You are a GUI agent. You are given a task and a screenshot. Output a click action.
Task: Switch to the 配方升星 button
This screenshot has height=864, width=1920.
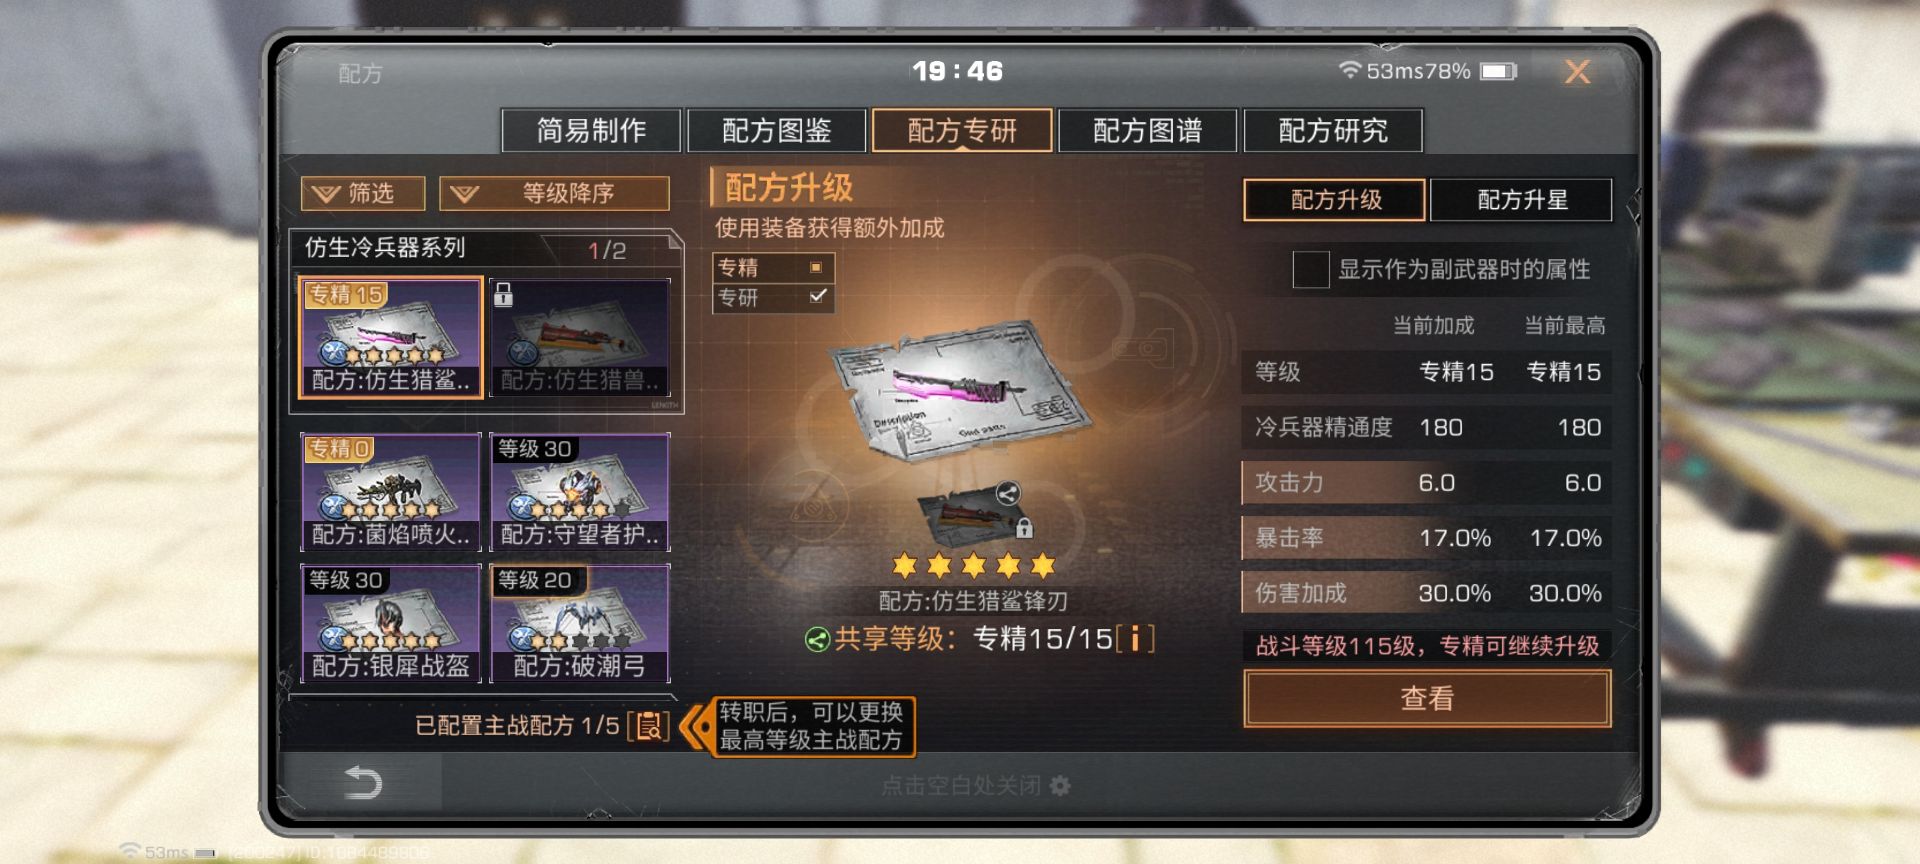pos(1521,200)
